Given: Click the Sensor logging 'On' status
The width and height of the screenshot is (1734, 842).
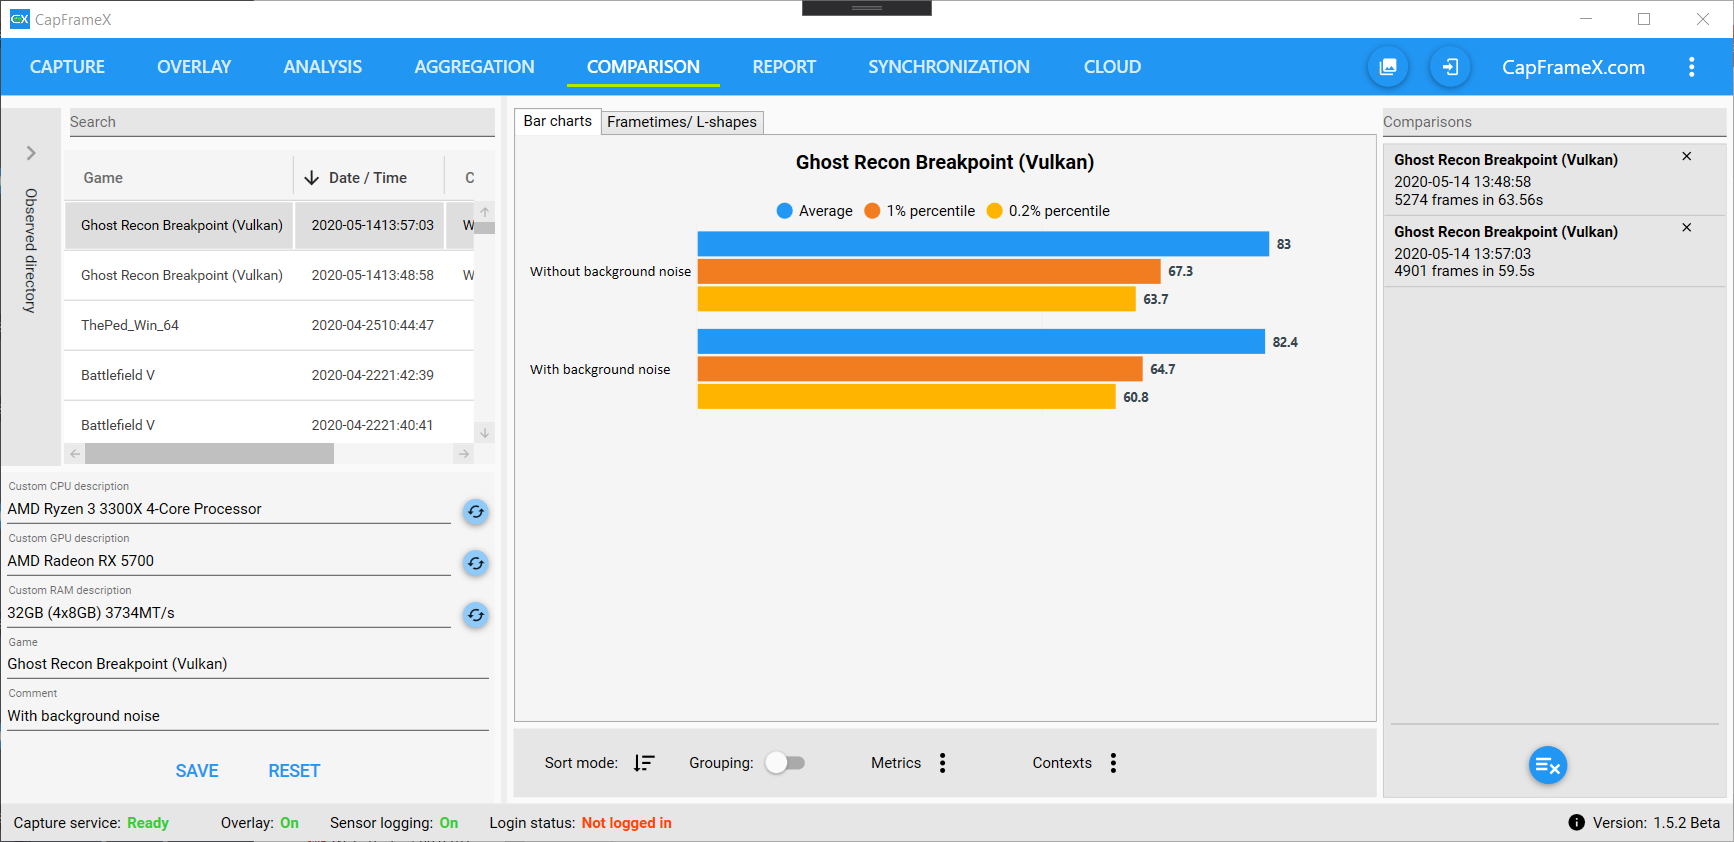Looking at the screenshot, I should pyautogui.click(x=449, y=823).
